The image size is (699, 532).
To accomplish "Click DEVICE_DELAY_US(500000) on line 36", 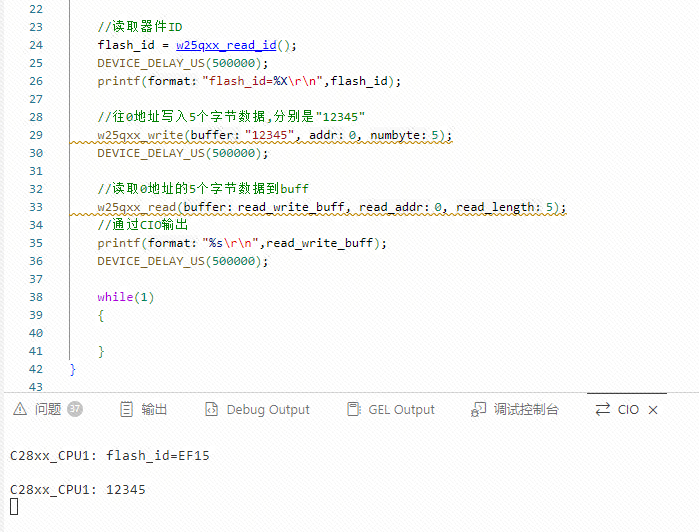I will coord(183,261).
